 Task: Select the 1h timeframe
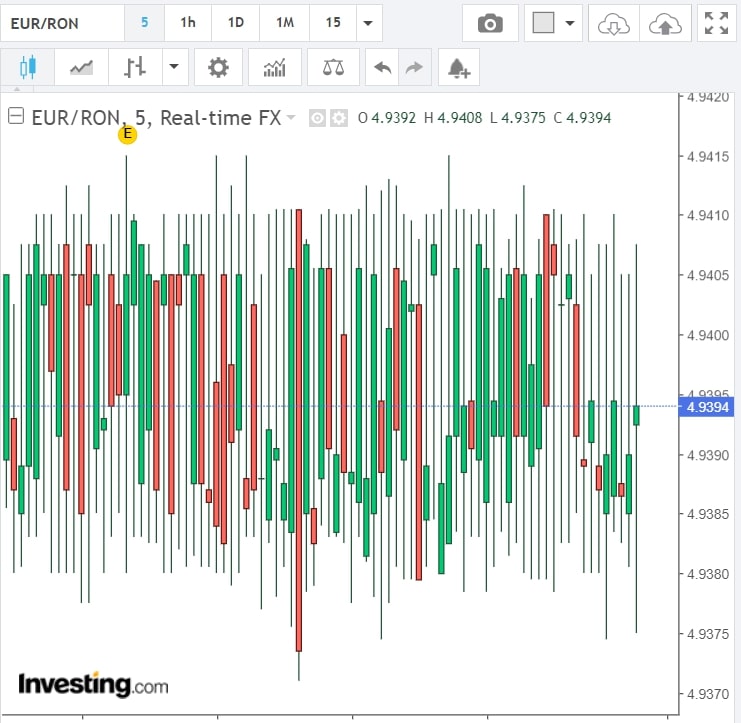point(187,23)
